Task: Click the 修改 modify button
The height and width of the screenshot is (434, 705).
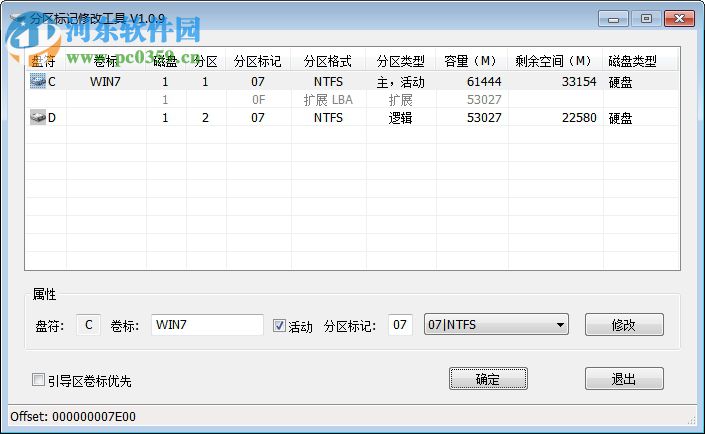Action: coord(624,325)
